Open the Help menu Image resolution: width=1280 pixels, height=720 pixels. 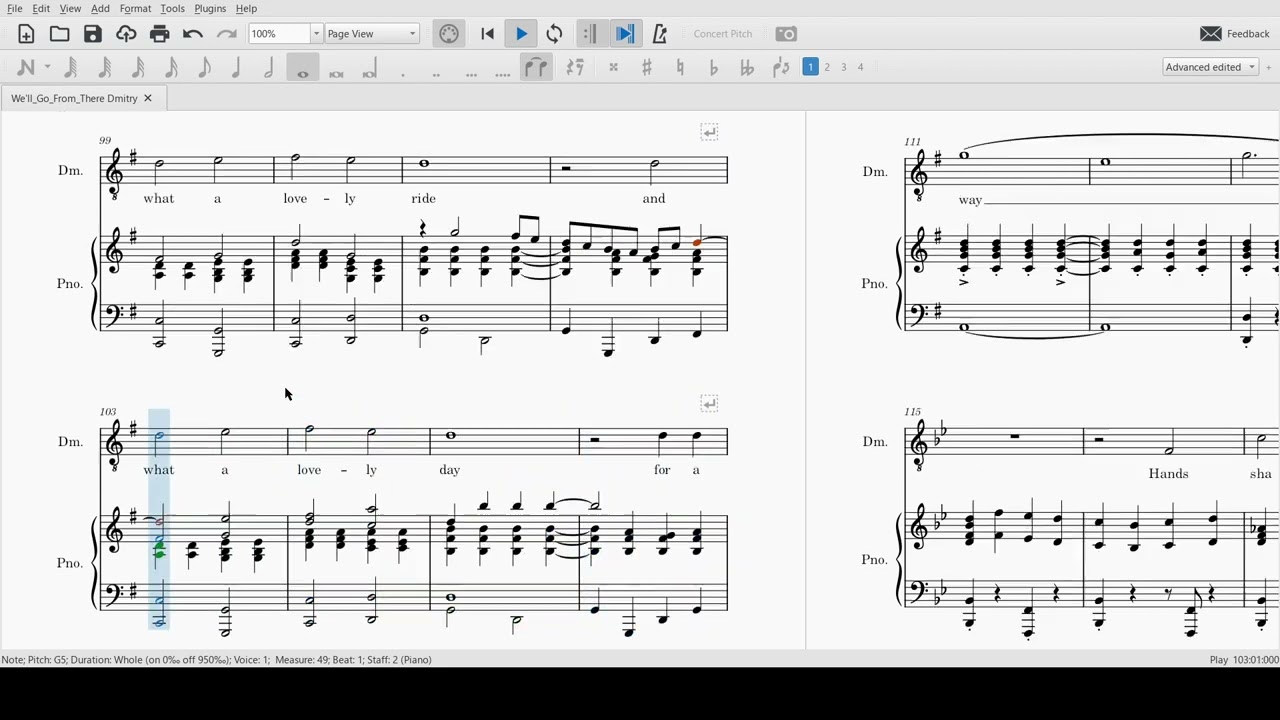(x=246, y=8)
